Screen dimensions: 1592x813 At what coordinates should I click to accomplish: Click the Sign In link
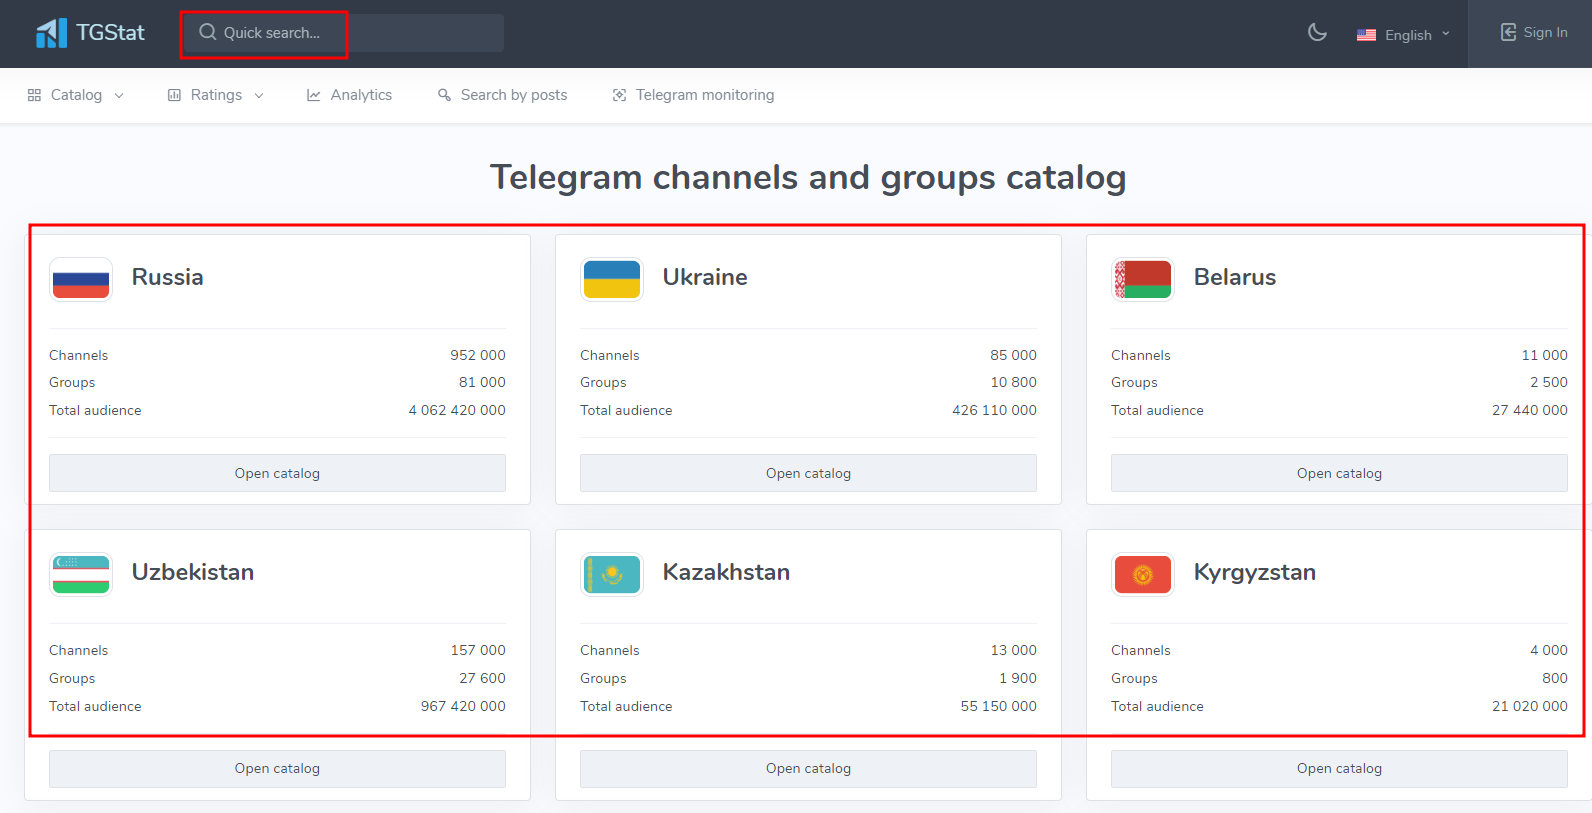point(1534,32)
